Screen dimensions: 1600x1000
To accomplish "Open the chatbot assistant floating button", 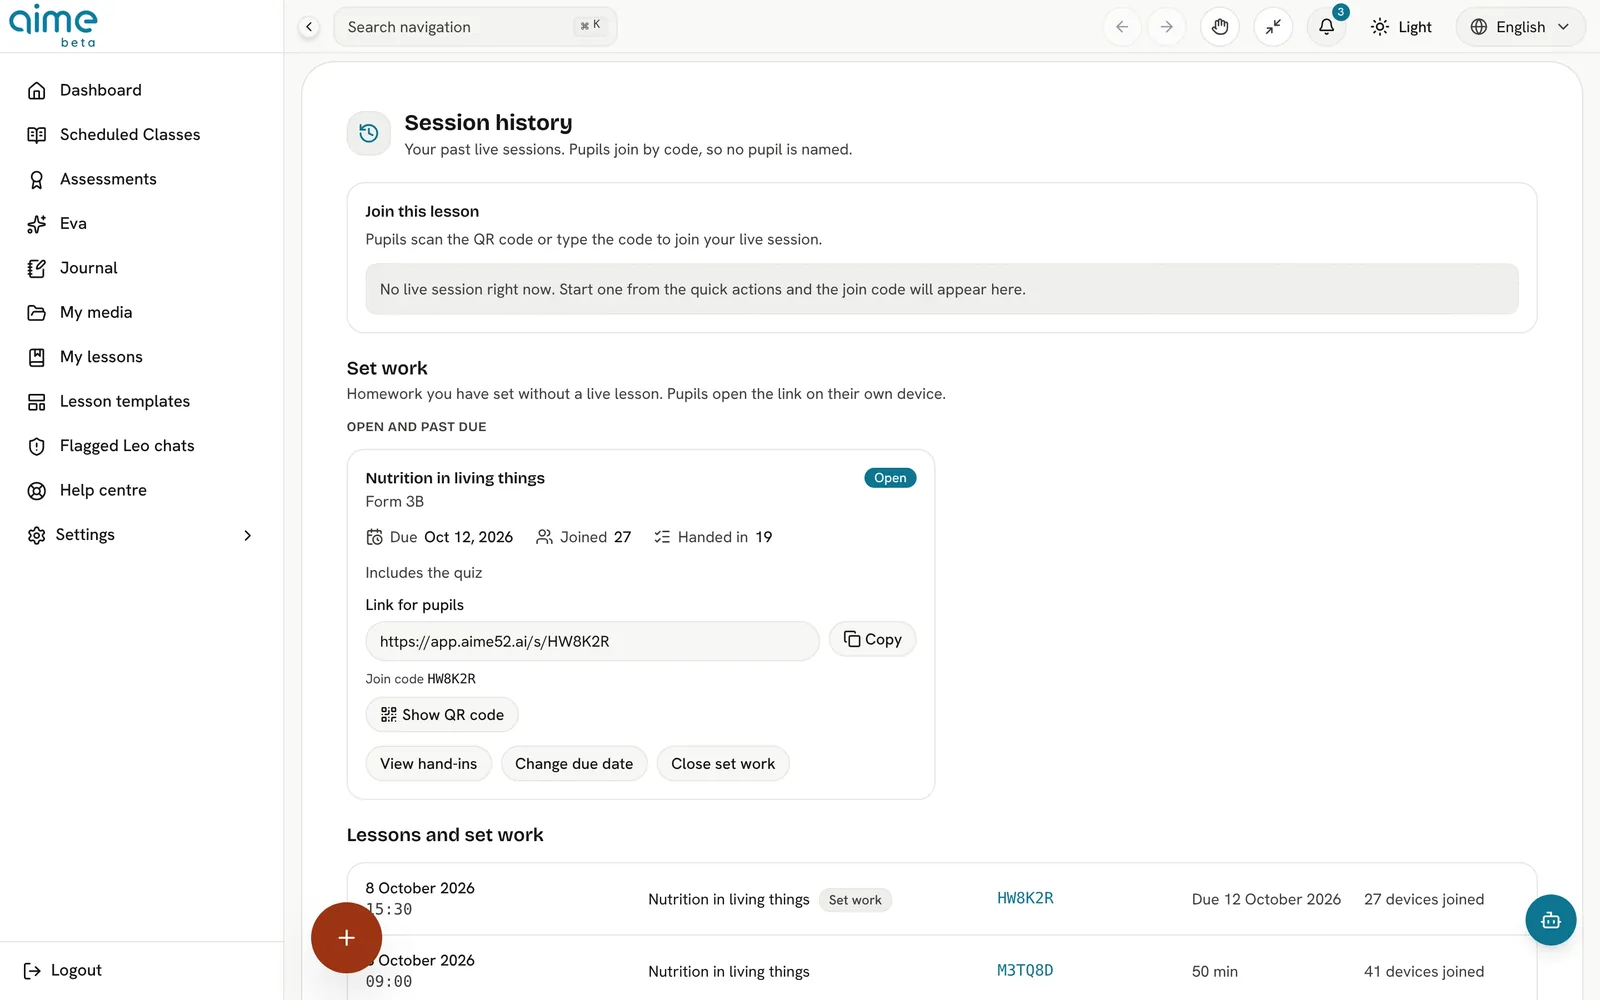I will coord(1551,920).
